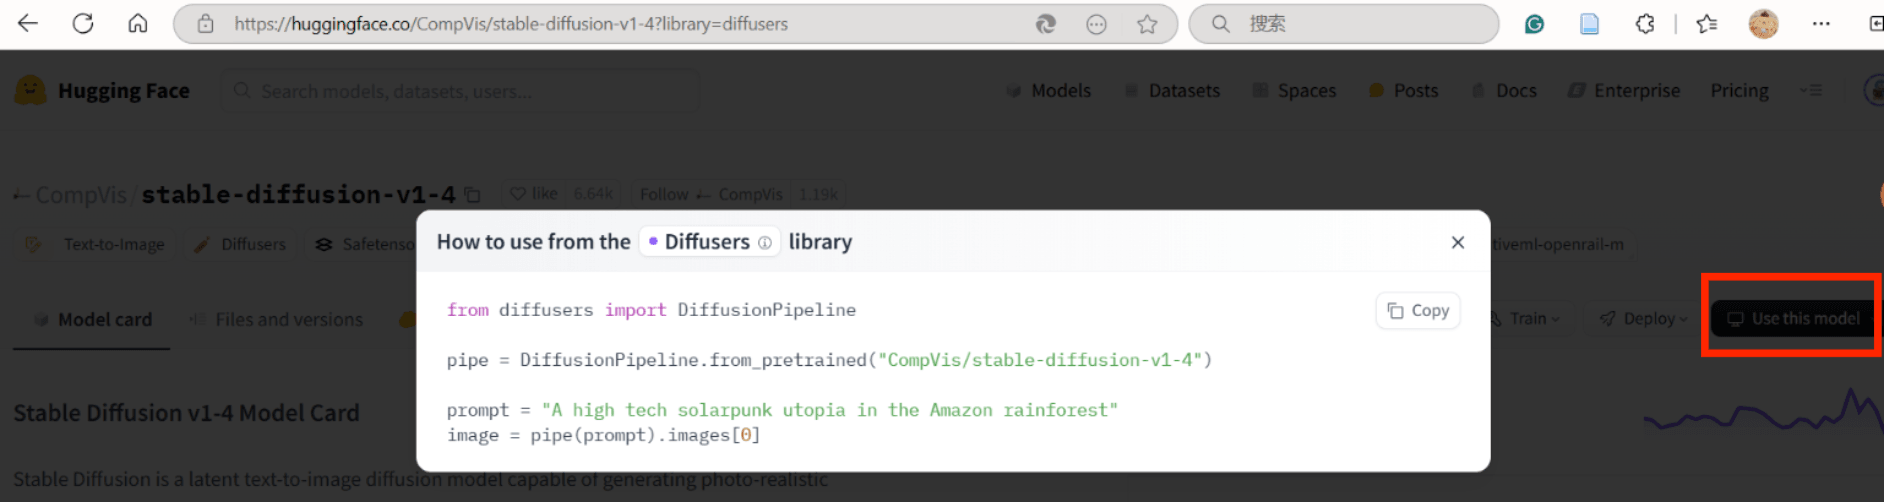Open the Docs page
The width and height of the screenshot is (1884, 502).
tap(1503, 91)
